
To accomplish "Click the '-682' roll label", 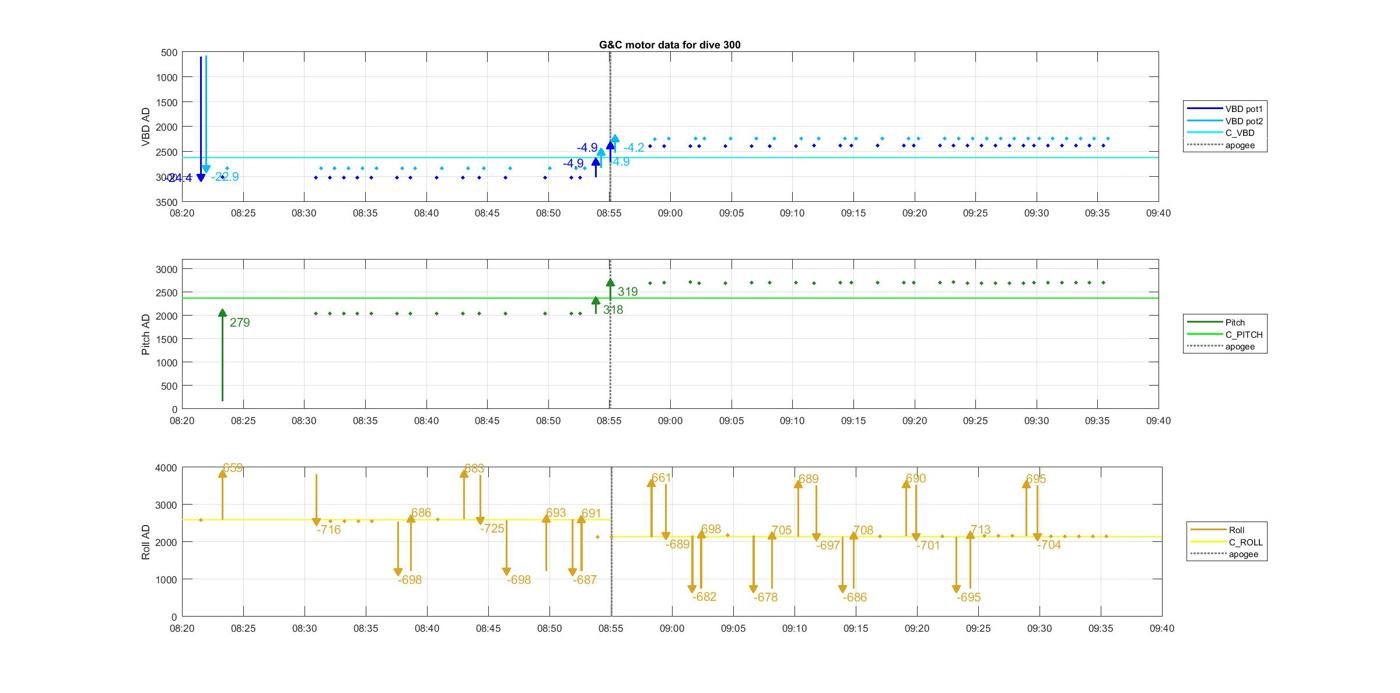I will click(704, 597).
